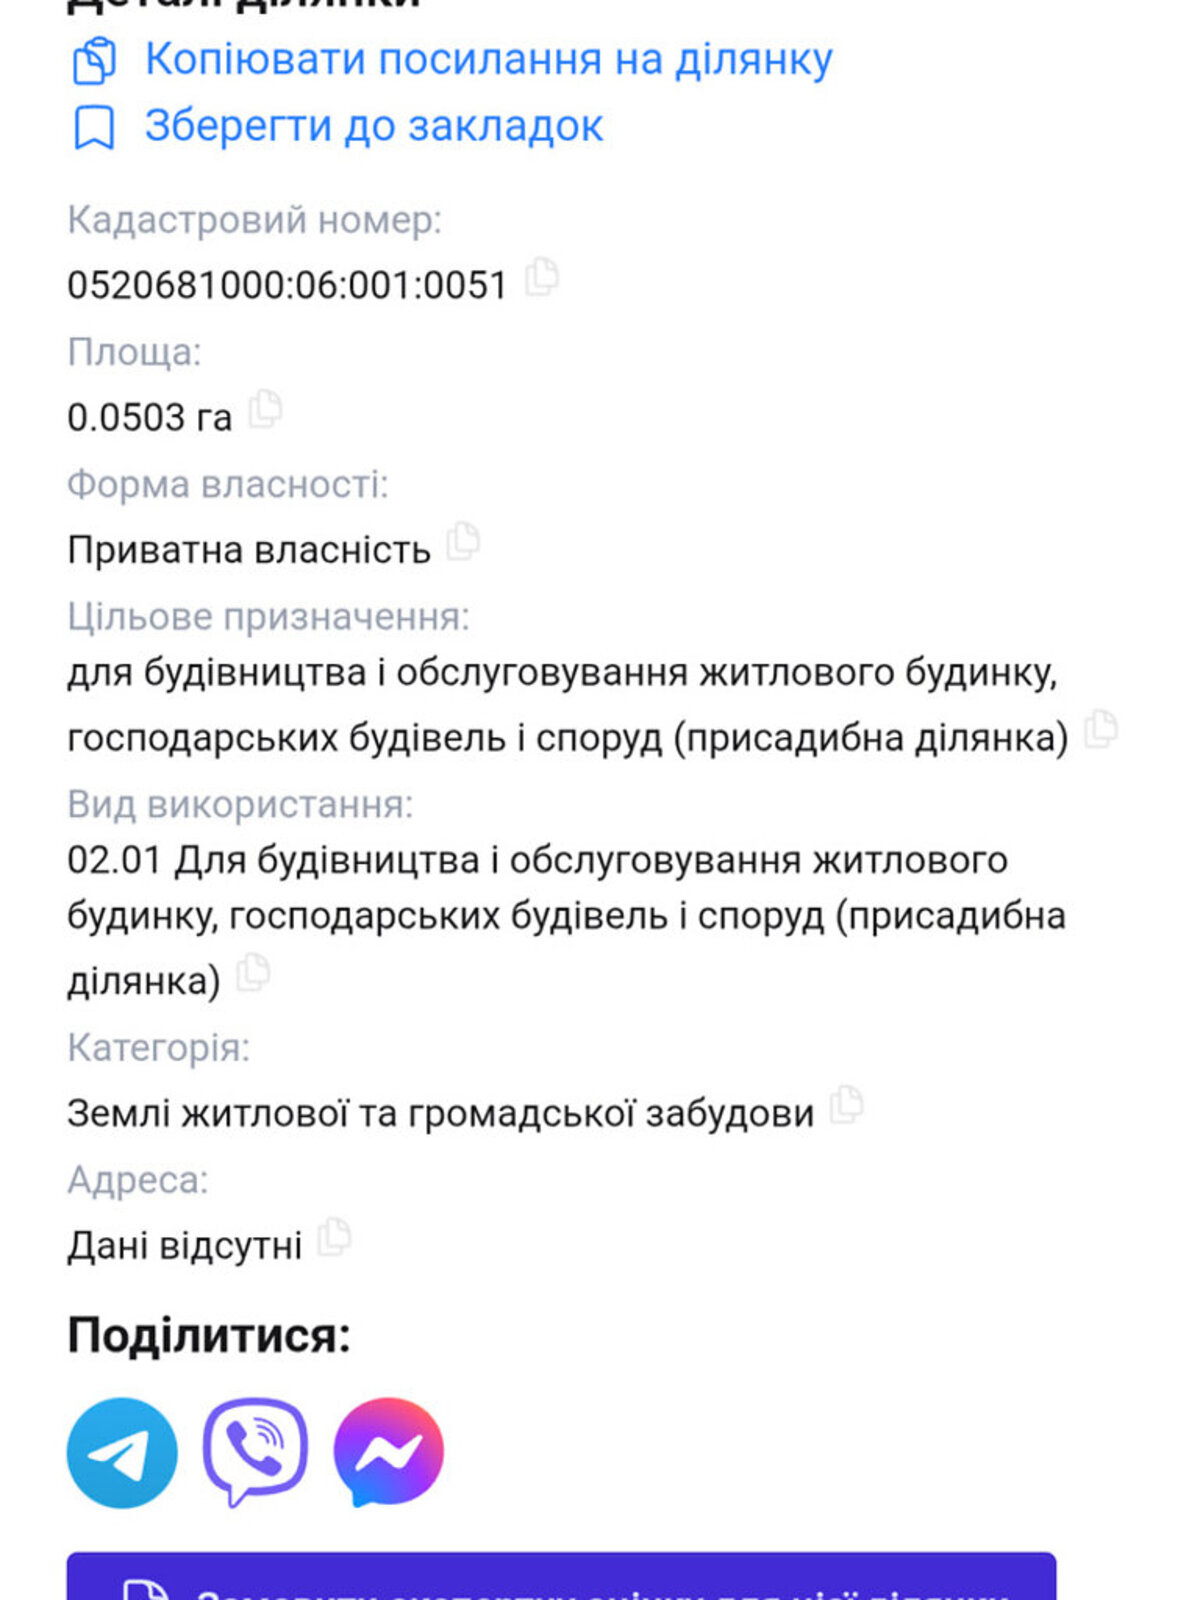This screenshot has height=1600, width=1200.
Task: Share via Viber
Action: 255,1452
